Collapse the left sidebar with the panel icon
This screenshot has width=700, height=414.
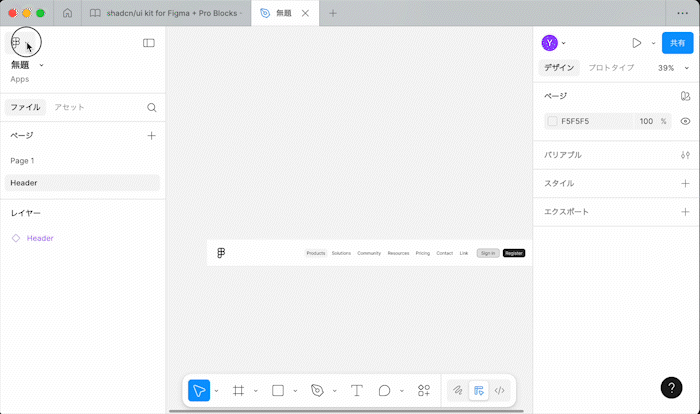(x=149, y=43)
